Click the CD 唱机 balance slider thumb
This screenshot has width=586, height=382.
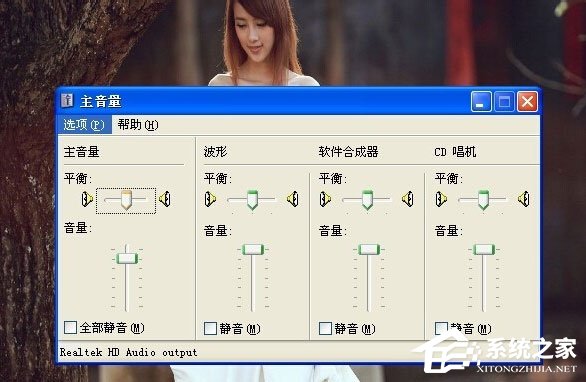(484, 200)
